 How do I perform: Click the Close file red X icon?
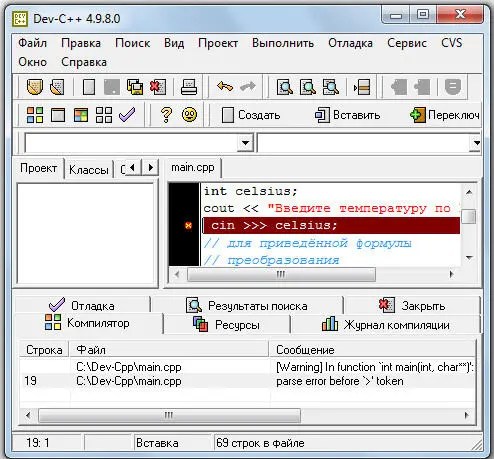pyautogui.click(x=158, y=87)
